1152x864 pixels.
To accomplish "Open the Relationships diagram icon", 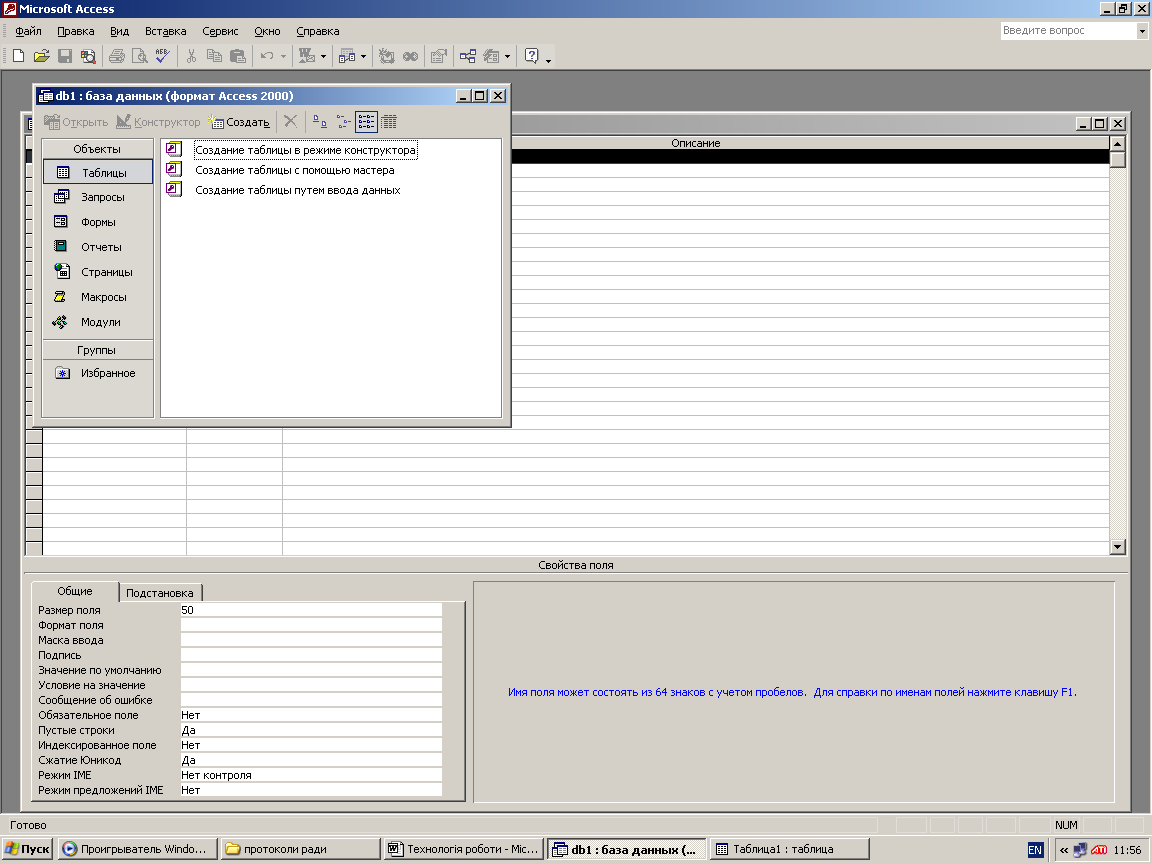I will tap(467, 56).
